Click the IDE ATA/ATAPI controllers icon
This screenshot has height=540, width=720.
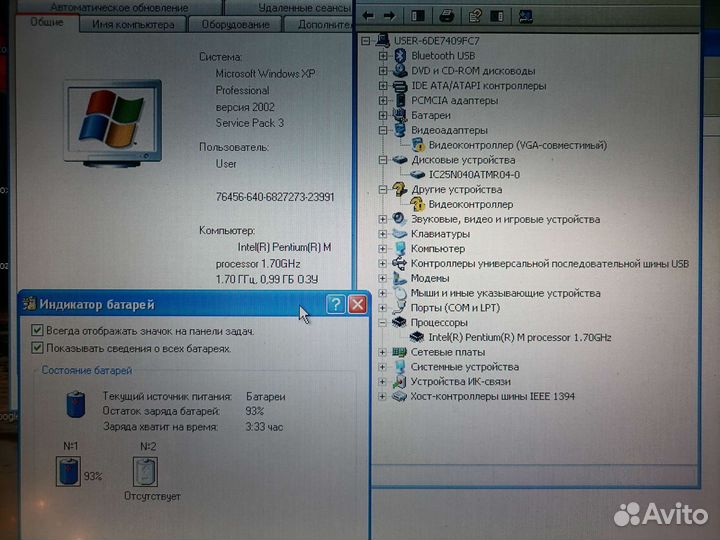tap(400, 86)
